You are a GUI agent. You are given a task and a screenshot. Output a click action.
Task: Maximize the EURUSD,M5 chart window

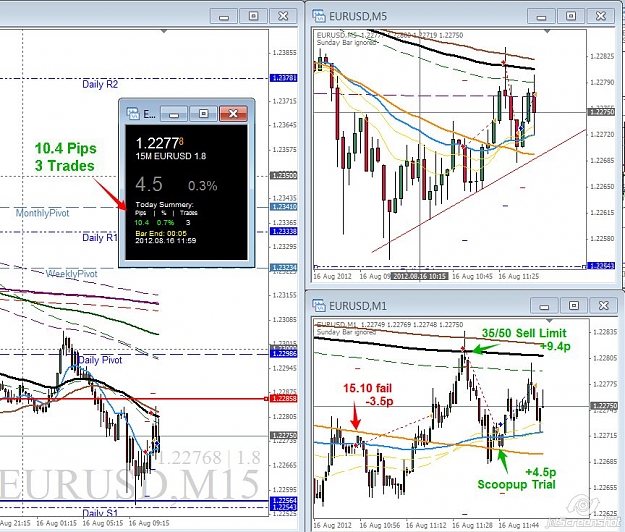pyautogui.click(x=571, y=16)
